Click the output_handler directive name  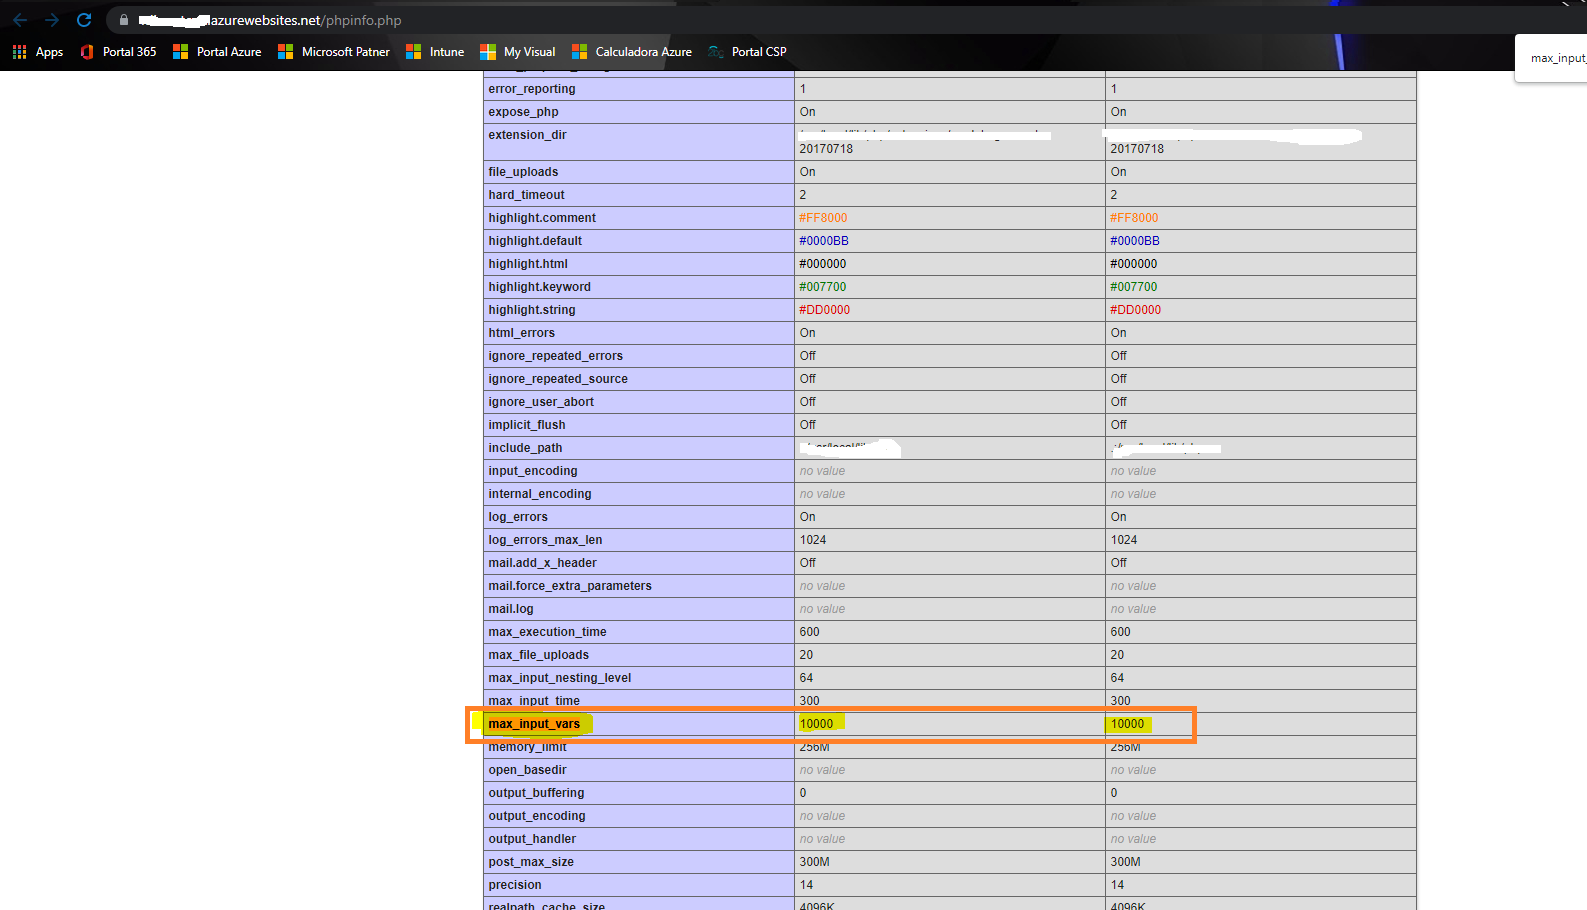pos(532,839)
